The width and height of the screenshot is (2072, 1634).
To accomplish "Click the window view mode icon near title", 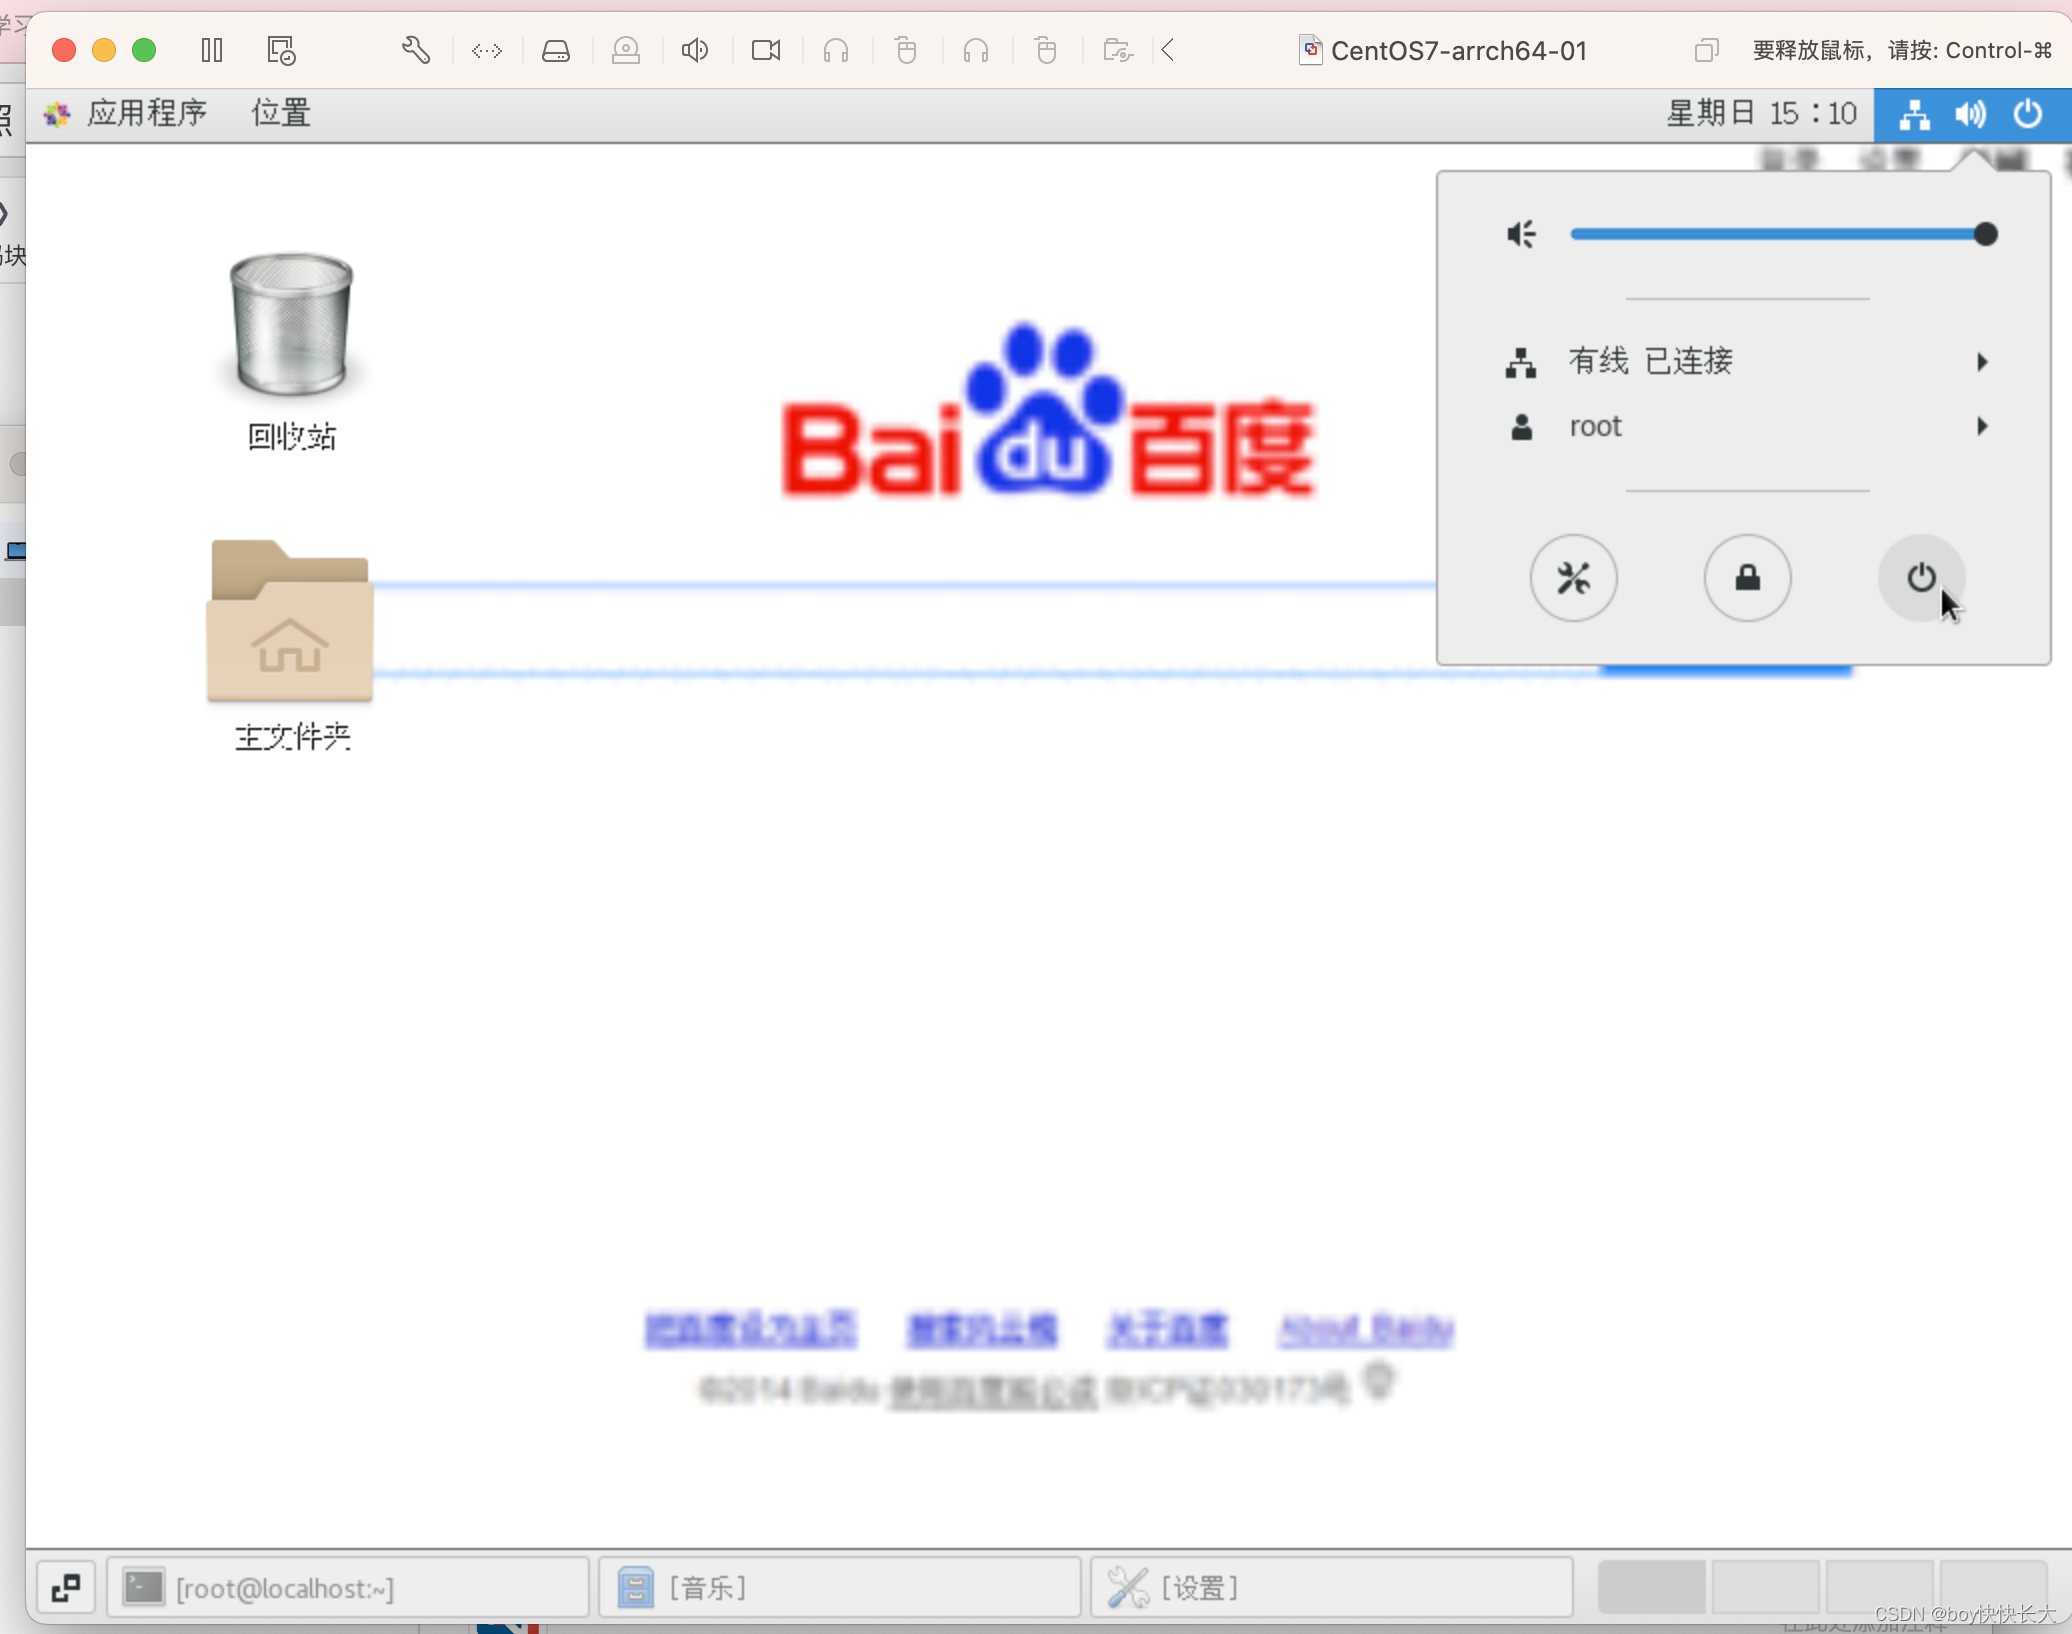I will click(1706, 50).
